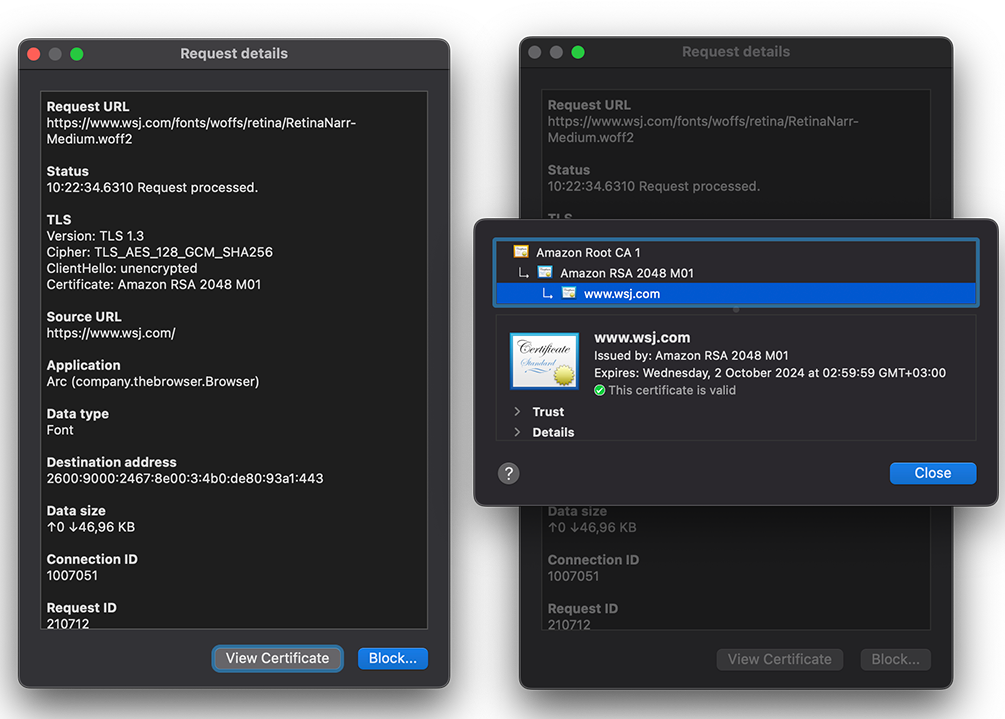Click the TLS cipher line TLS_AES_128_GCM_SHA256
The width and height of the screenshot is (1005, 719).
(160, 252)
